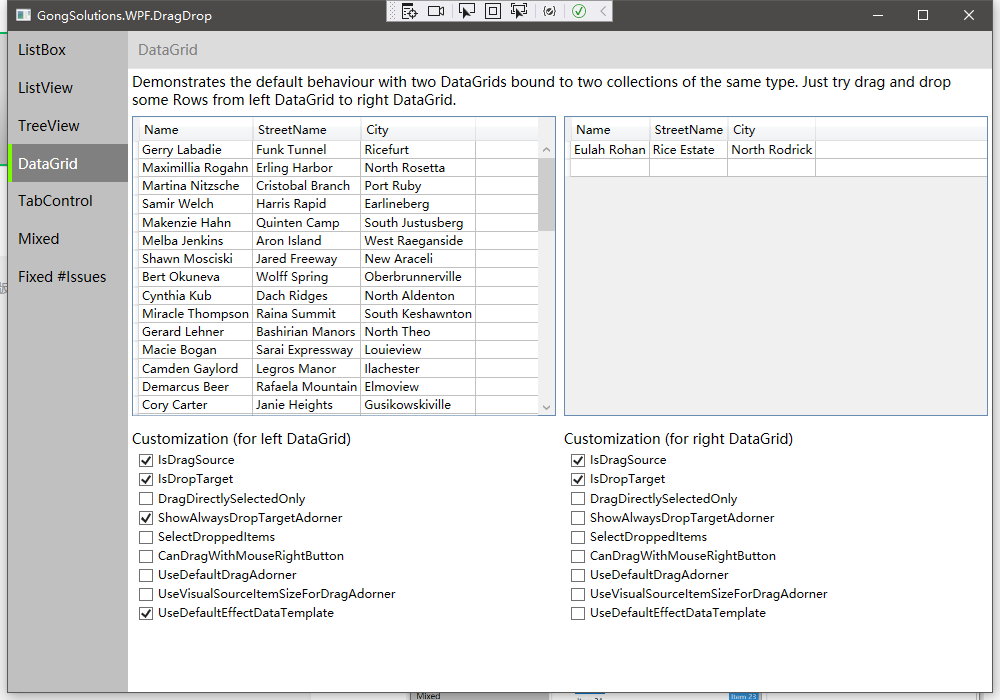Image resolution: width=1000 pixels, height=700 pixels.
Task: Click the app icon in the title bar
Action: (23, 15)
